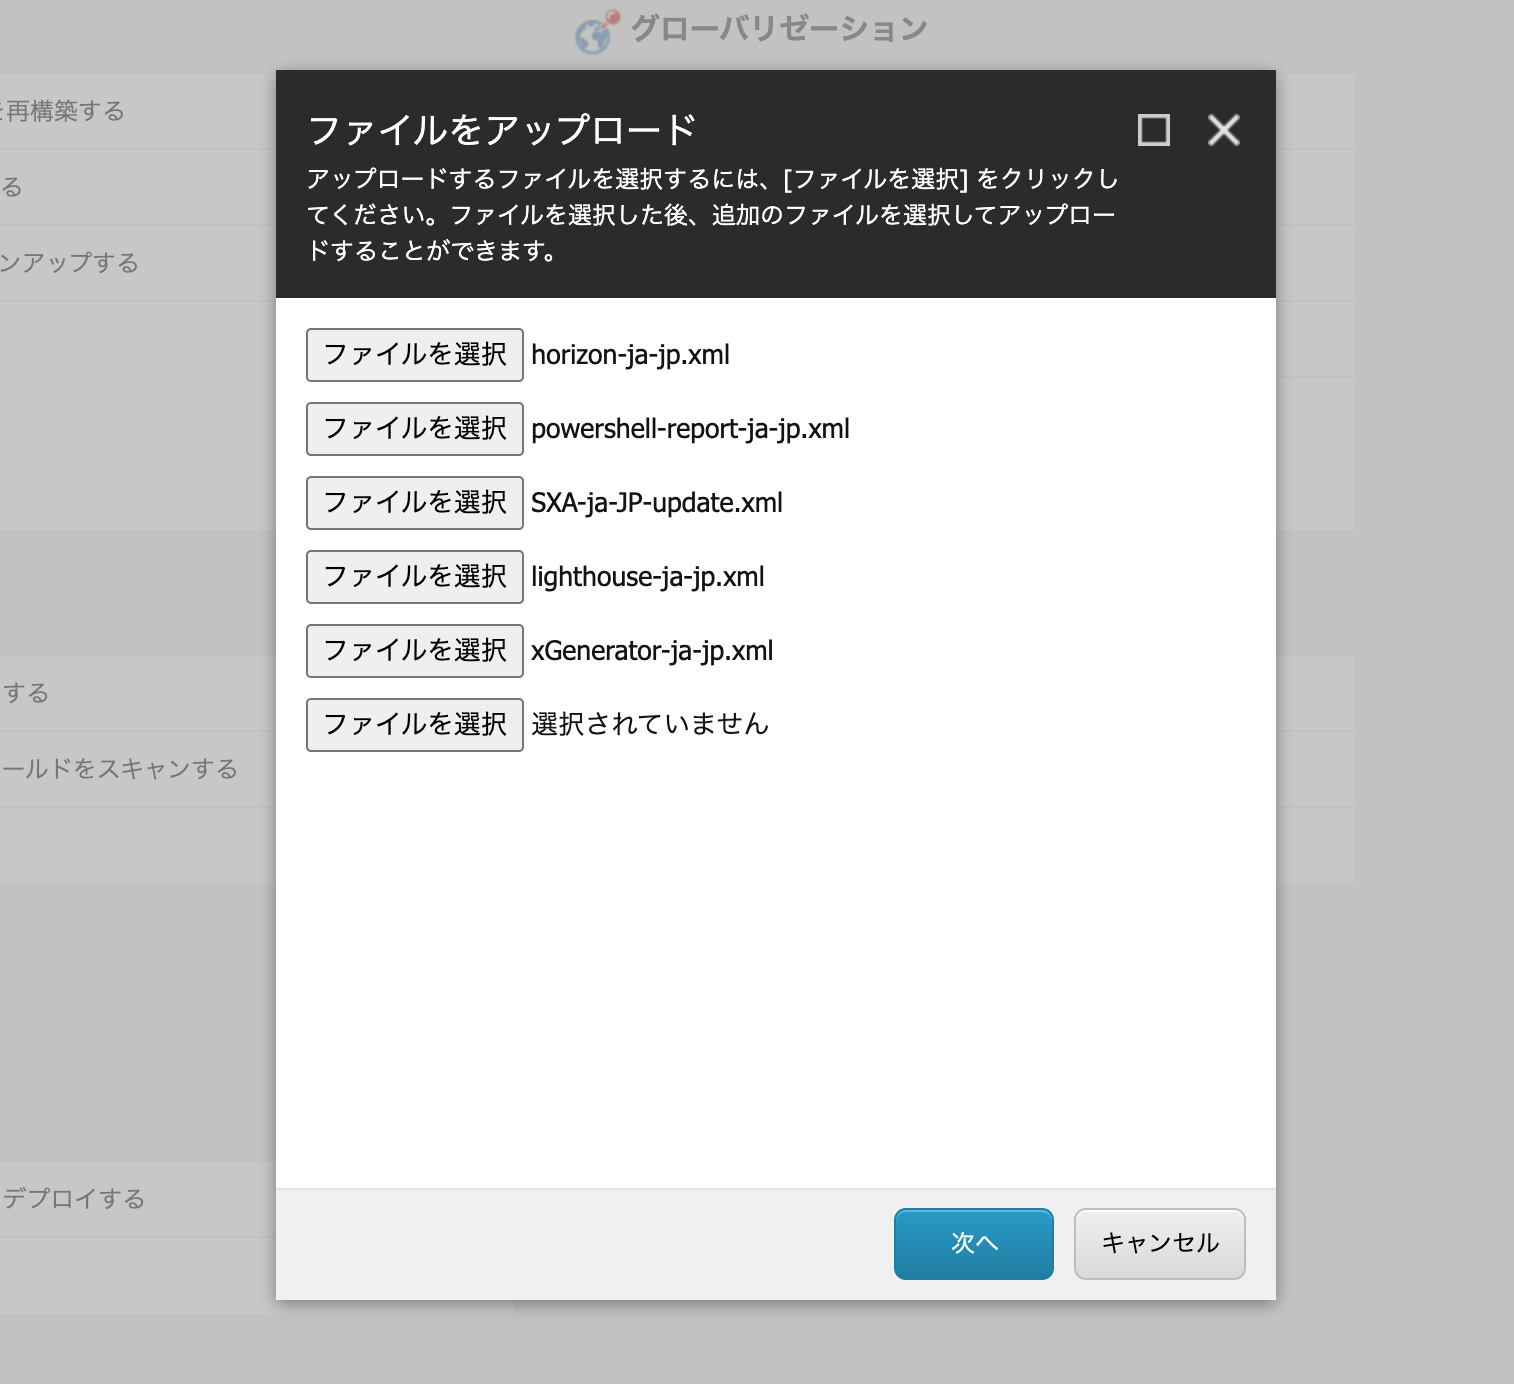Select the SXA-ja-JP-update.xml file name

[x=657, y=503]
